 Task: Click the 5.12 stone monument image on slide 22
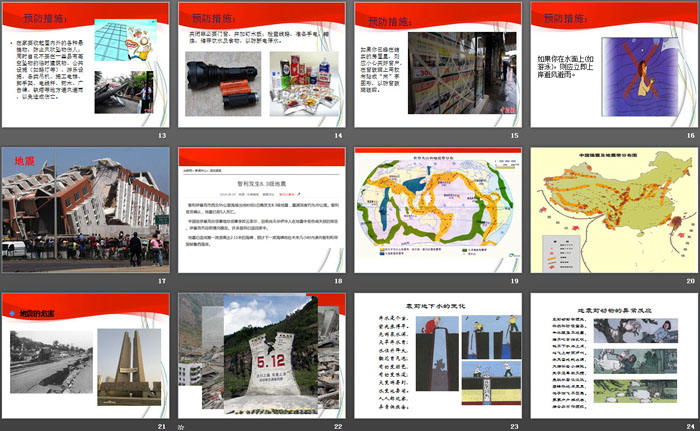click(x=271, y=356)
